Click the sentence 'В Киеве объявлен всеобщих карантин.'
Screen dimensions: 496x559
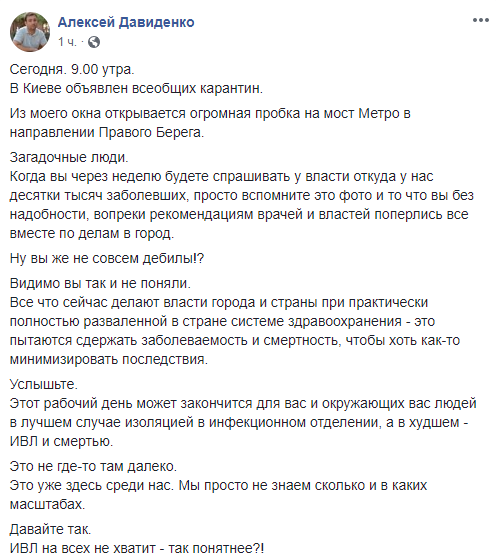(136, 88)
